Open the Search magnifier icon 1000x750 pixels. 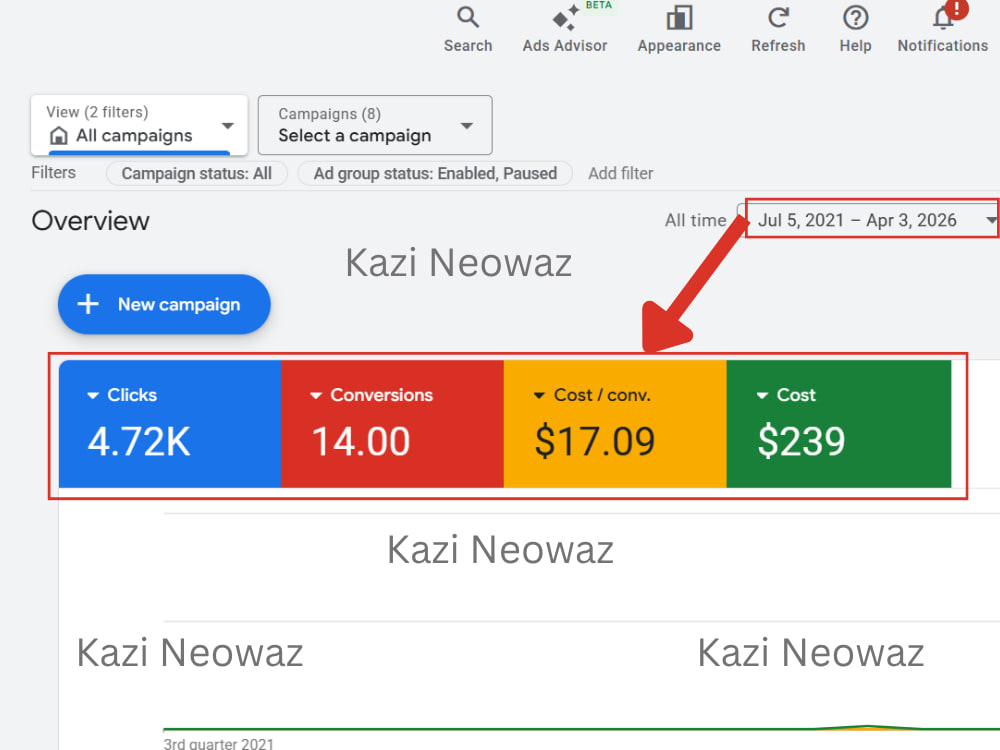[468, 17]
